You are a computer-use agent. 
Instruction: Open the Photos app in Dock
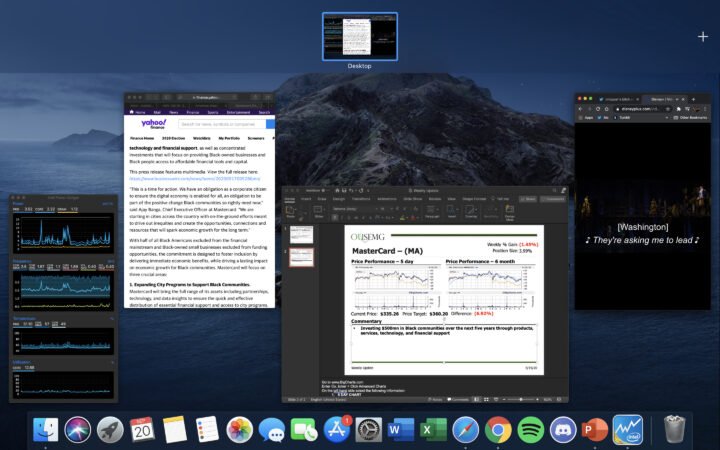click(x=239, y=430)
